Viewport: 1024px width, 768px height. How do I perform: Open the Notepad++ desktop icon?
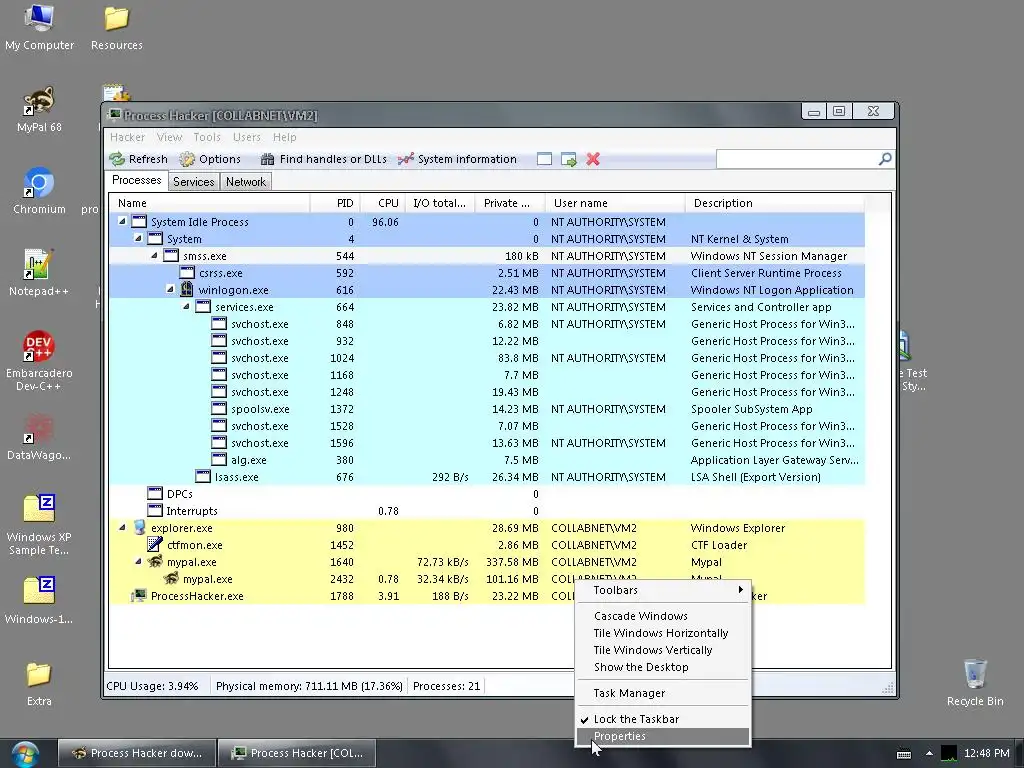[x=39, y=272]
